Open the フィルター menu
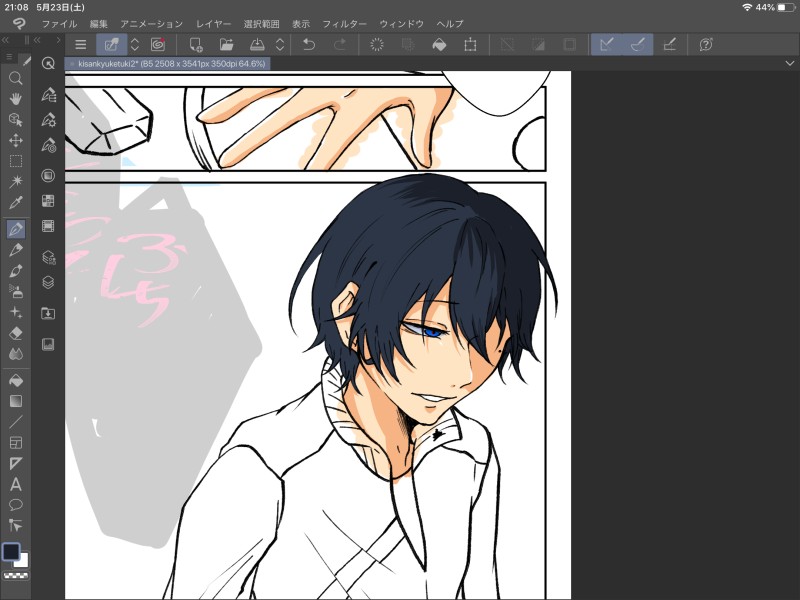This screenshot has width=800, height=600. pyautogui.click(x=344, y=24)
